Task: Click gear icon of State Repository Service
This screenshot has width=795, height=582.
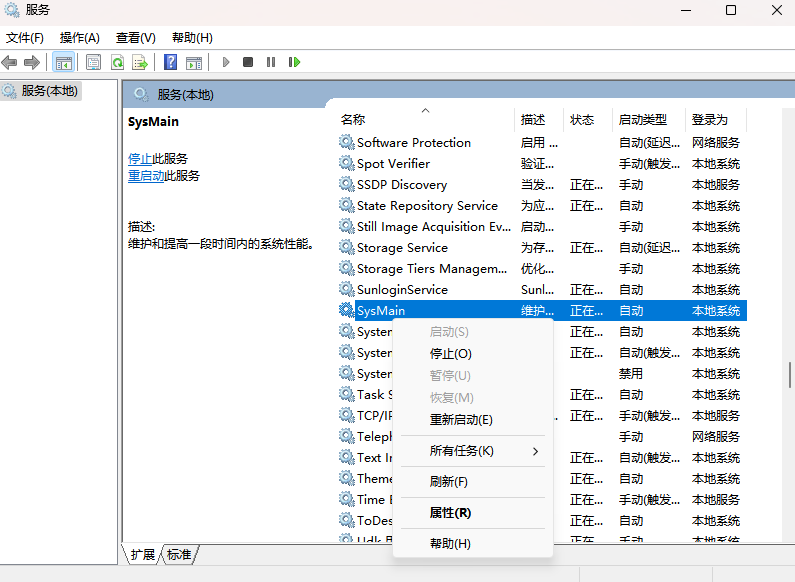Action: point(346,205)
